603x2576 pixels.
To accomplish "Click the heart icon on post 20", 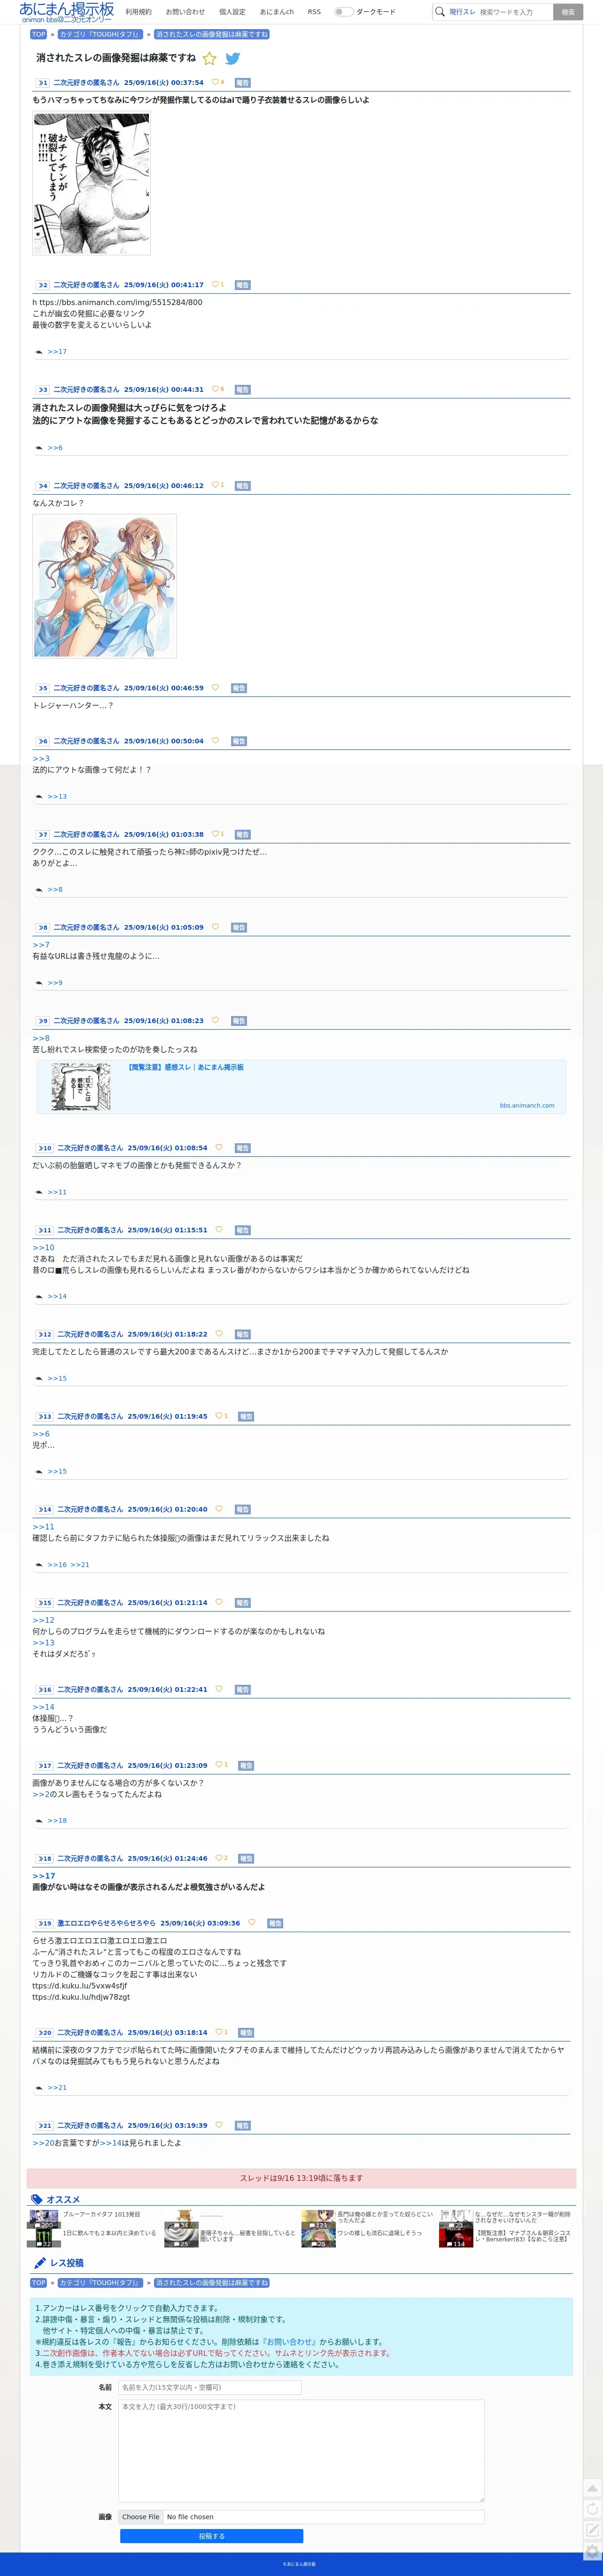I will coord(219,2031).
